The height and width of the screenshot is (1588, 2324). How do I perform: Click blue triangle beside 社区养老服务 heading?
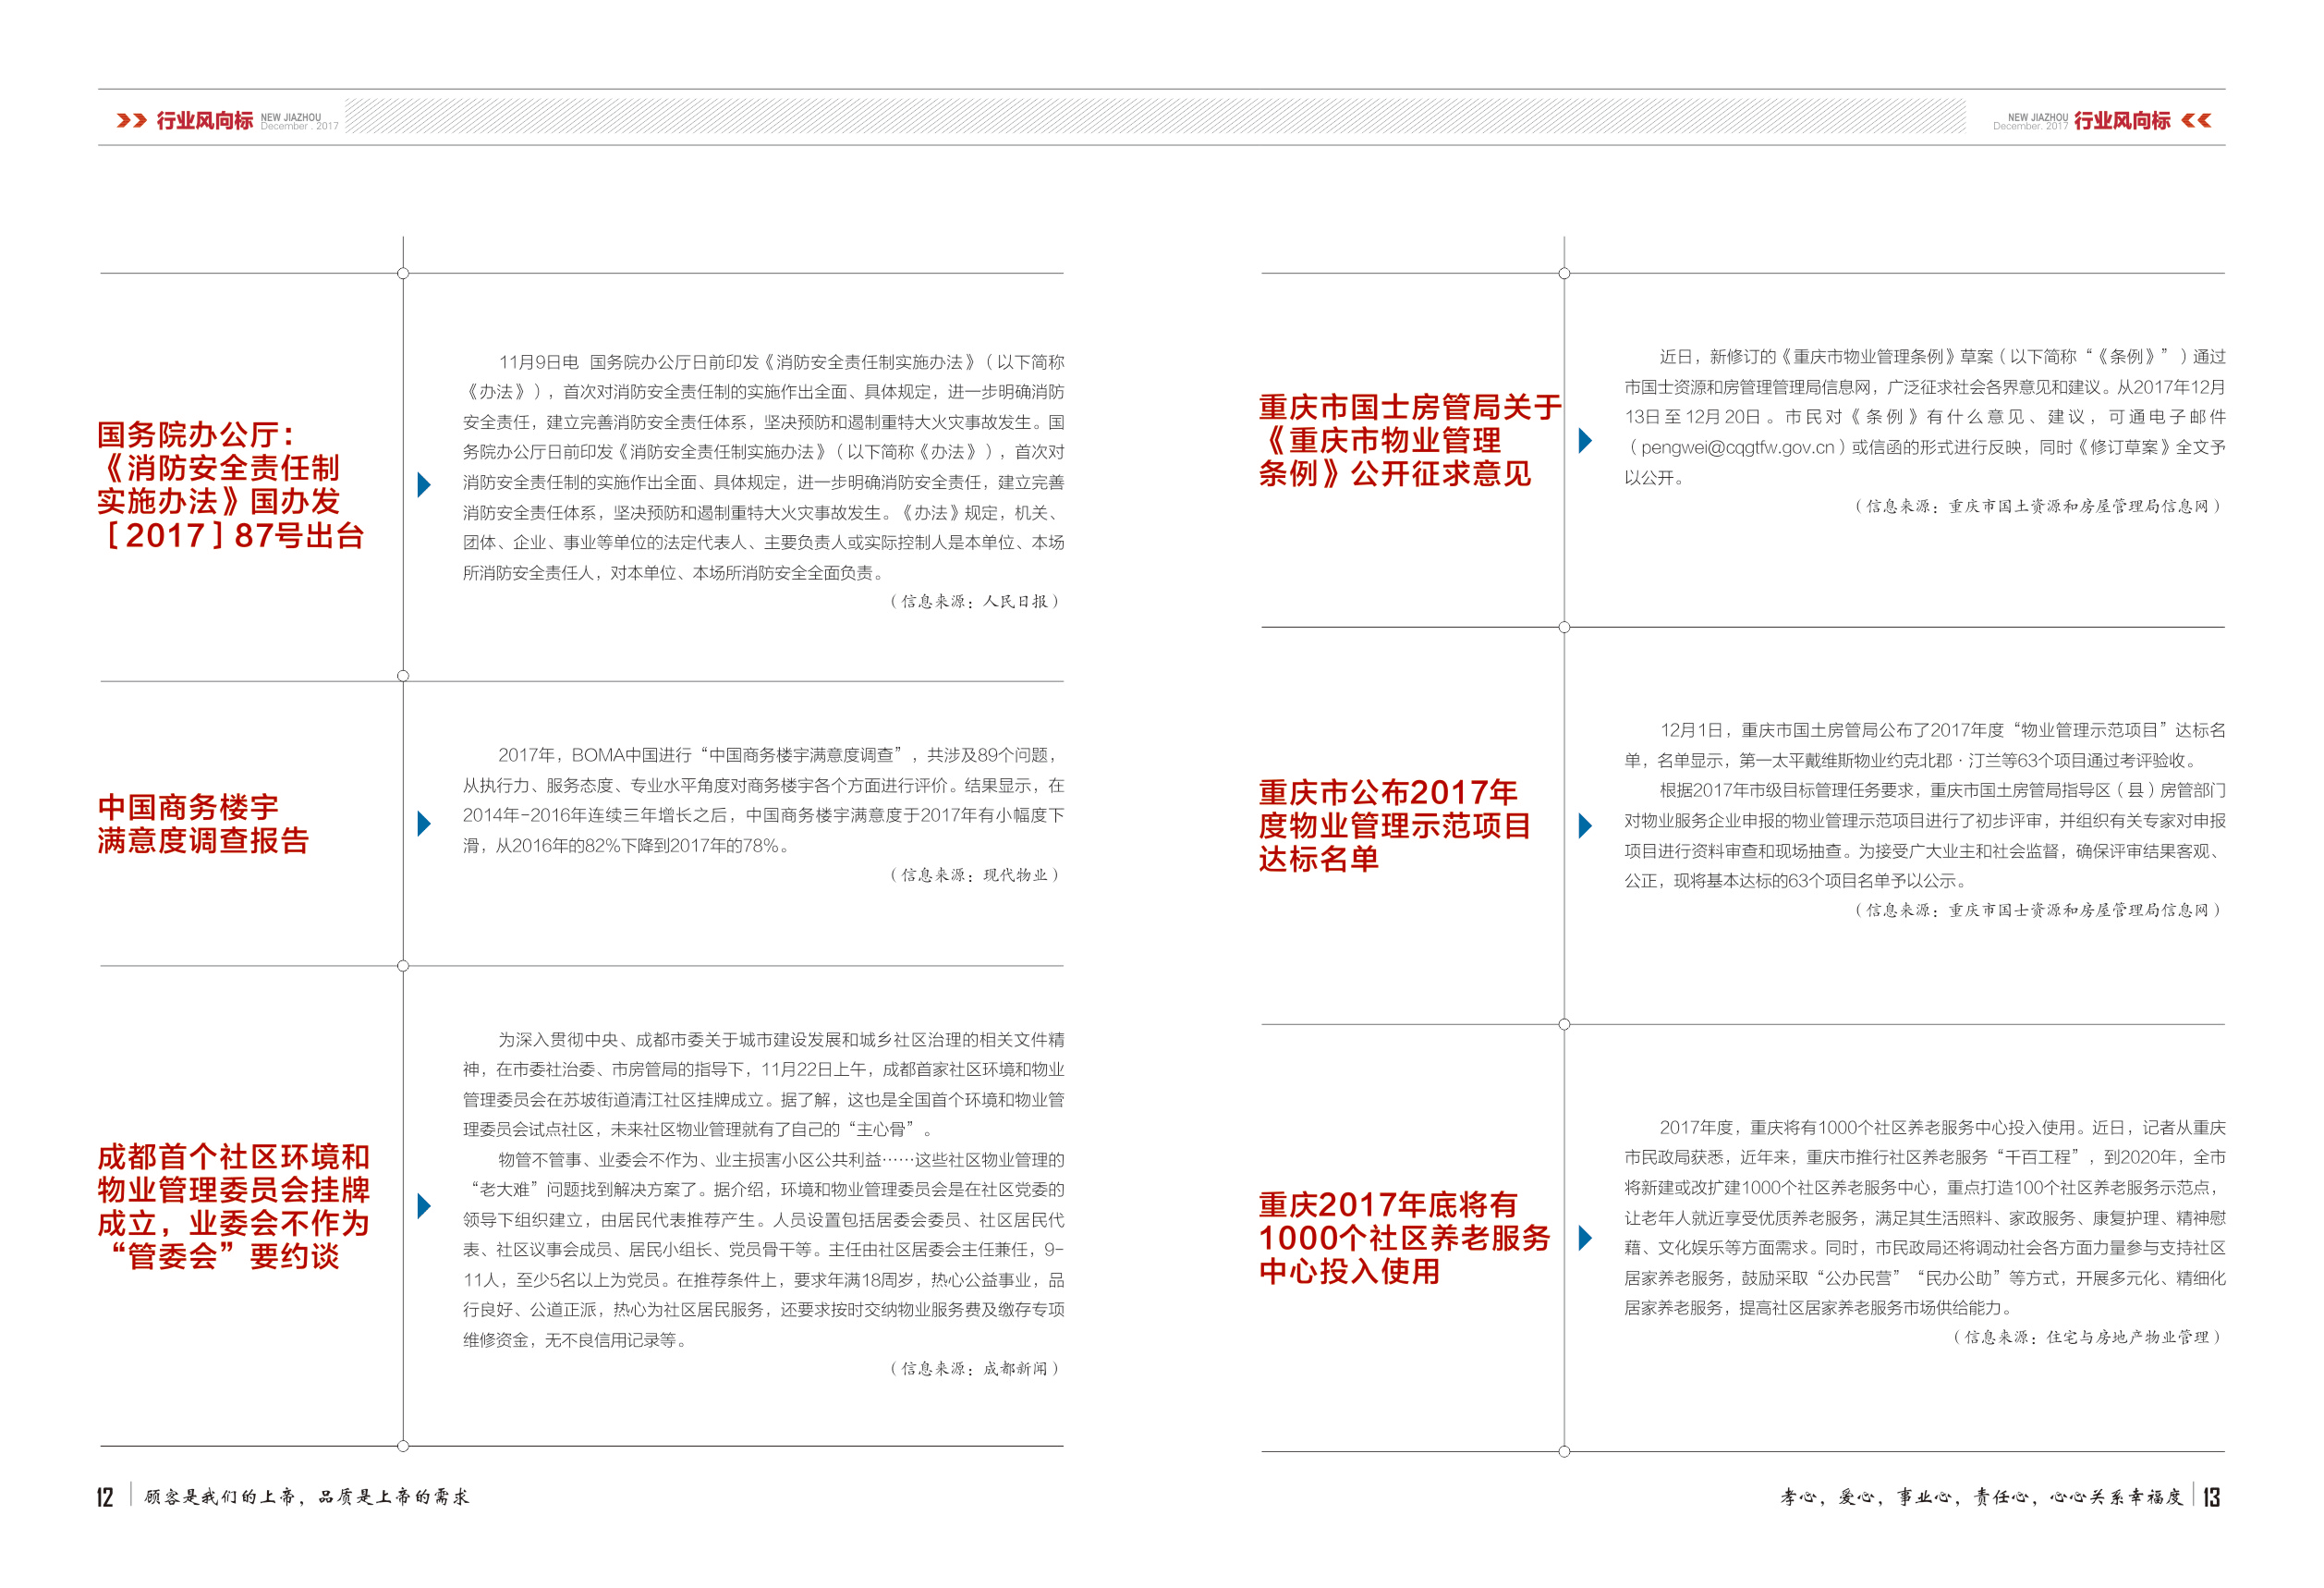click(1585, 1238)
